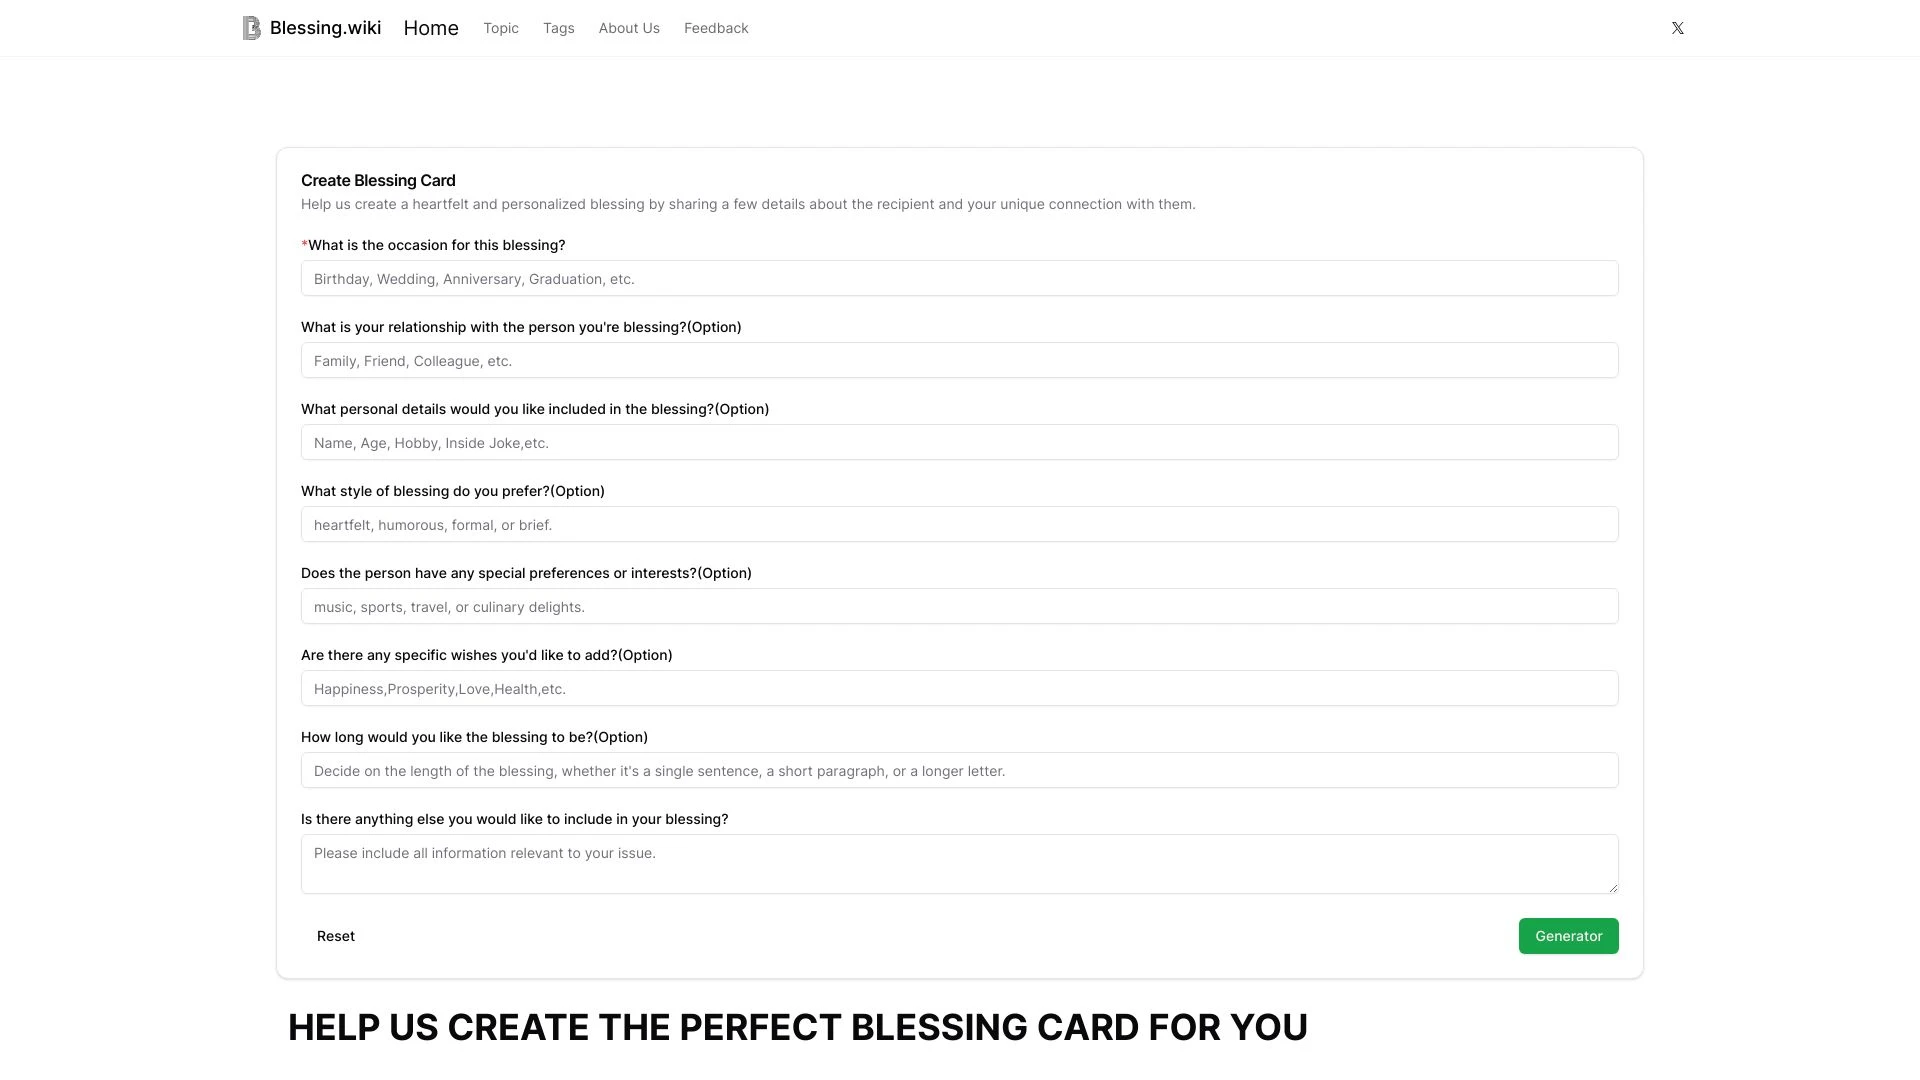The width and height of the screenshot is (1920, 1080).
Task: Select the occasion field placeholder text
Action: point(960,278)
